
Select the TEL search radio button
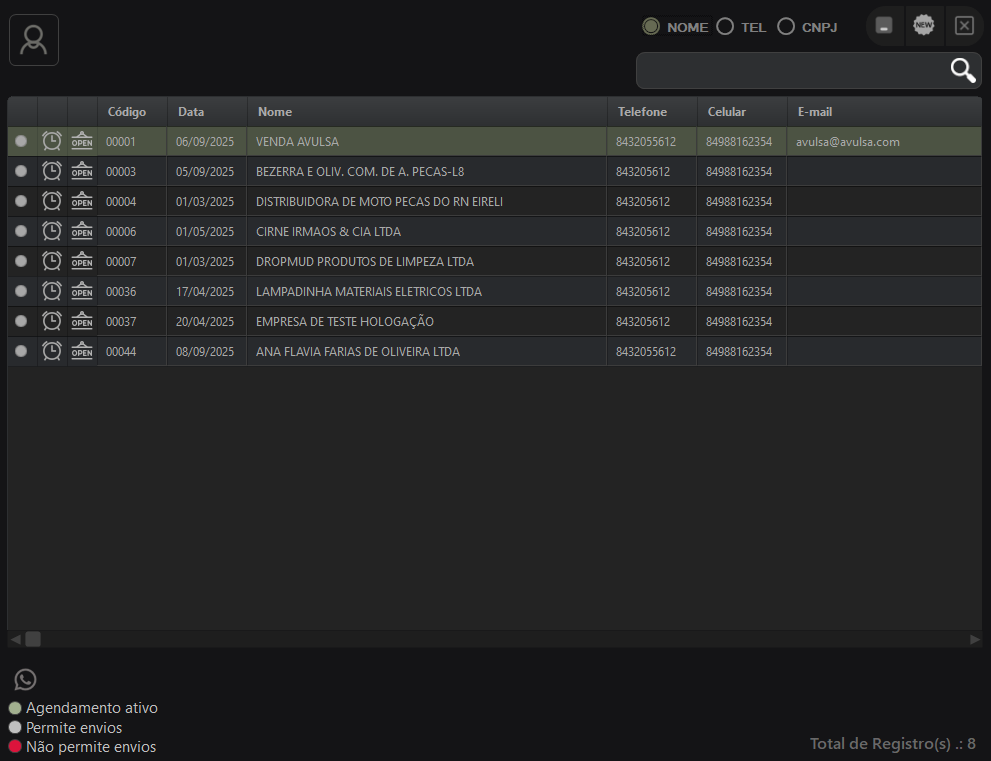(x=725, y=27)
